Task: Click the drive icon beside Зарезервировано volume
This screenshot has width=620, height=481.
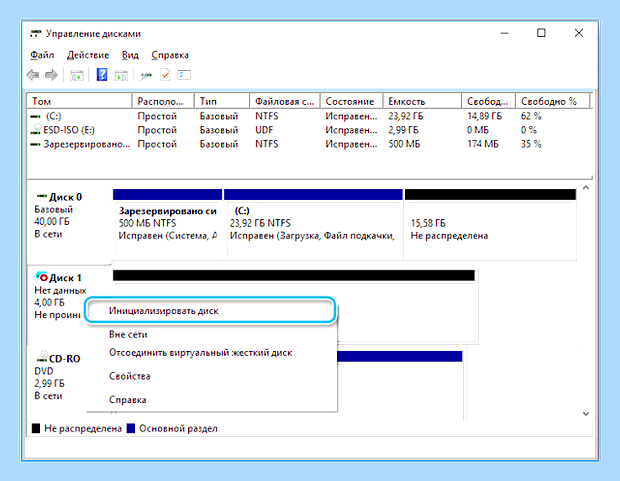Action: (x=36, y=144)
